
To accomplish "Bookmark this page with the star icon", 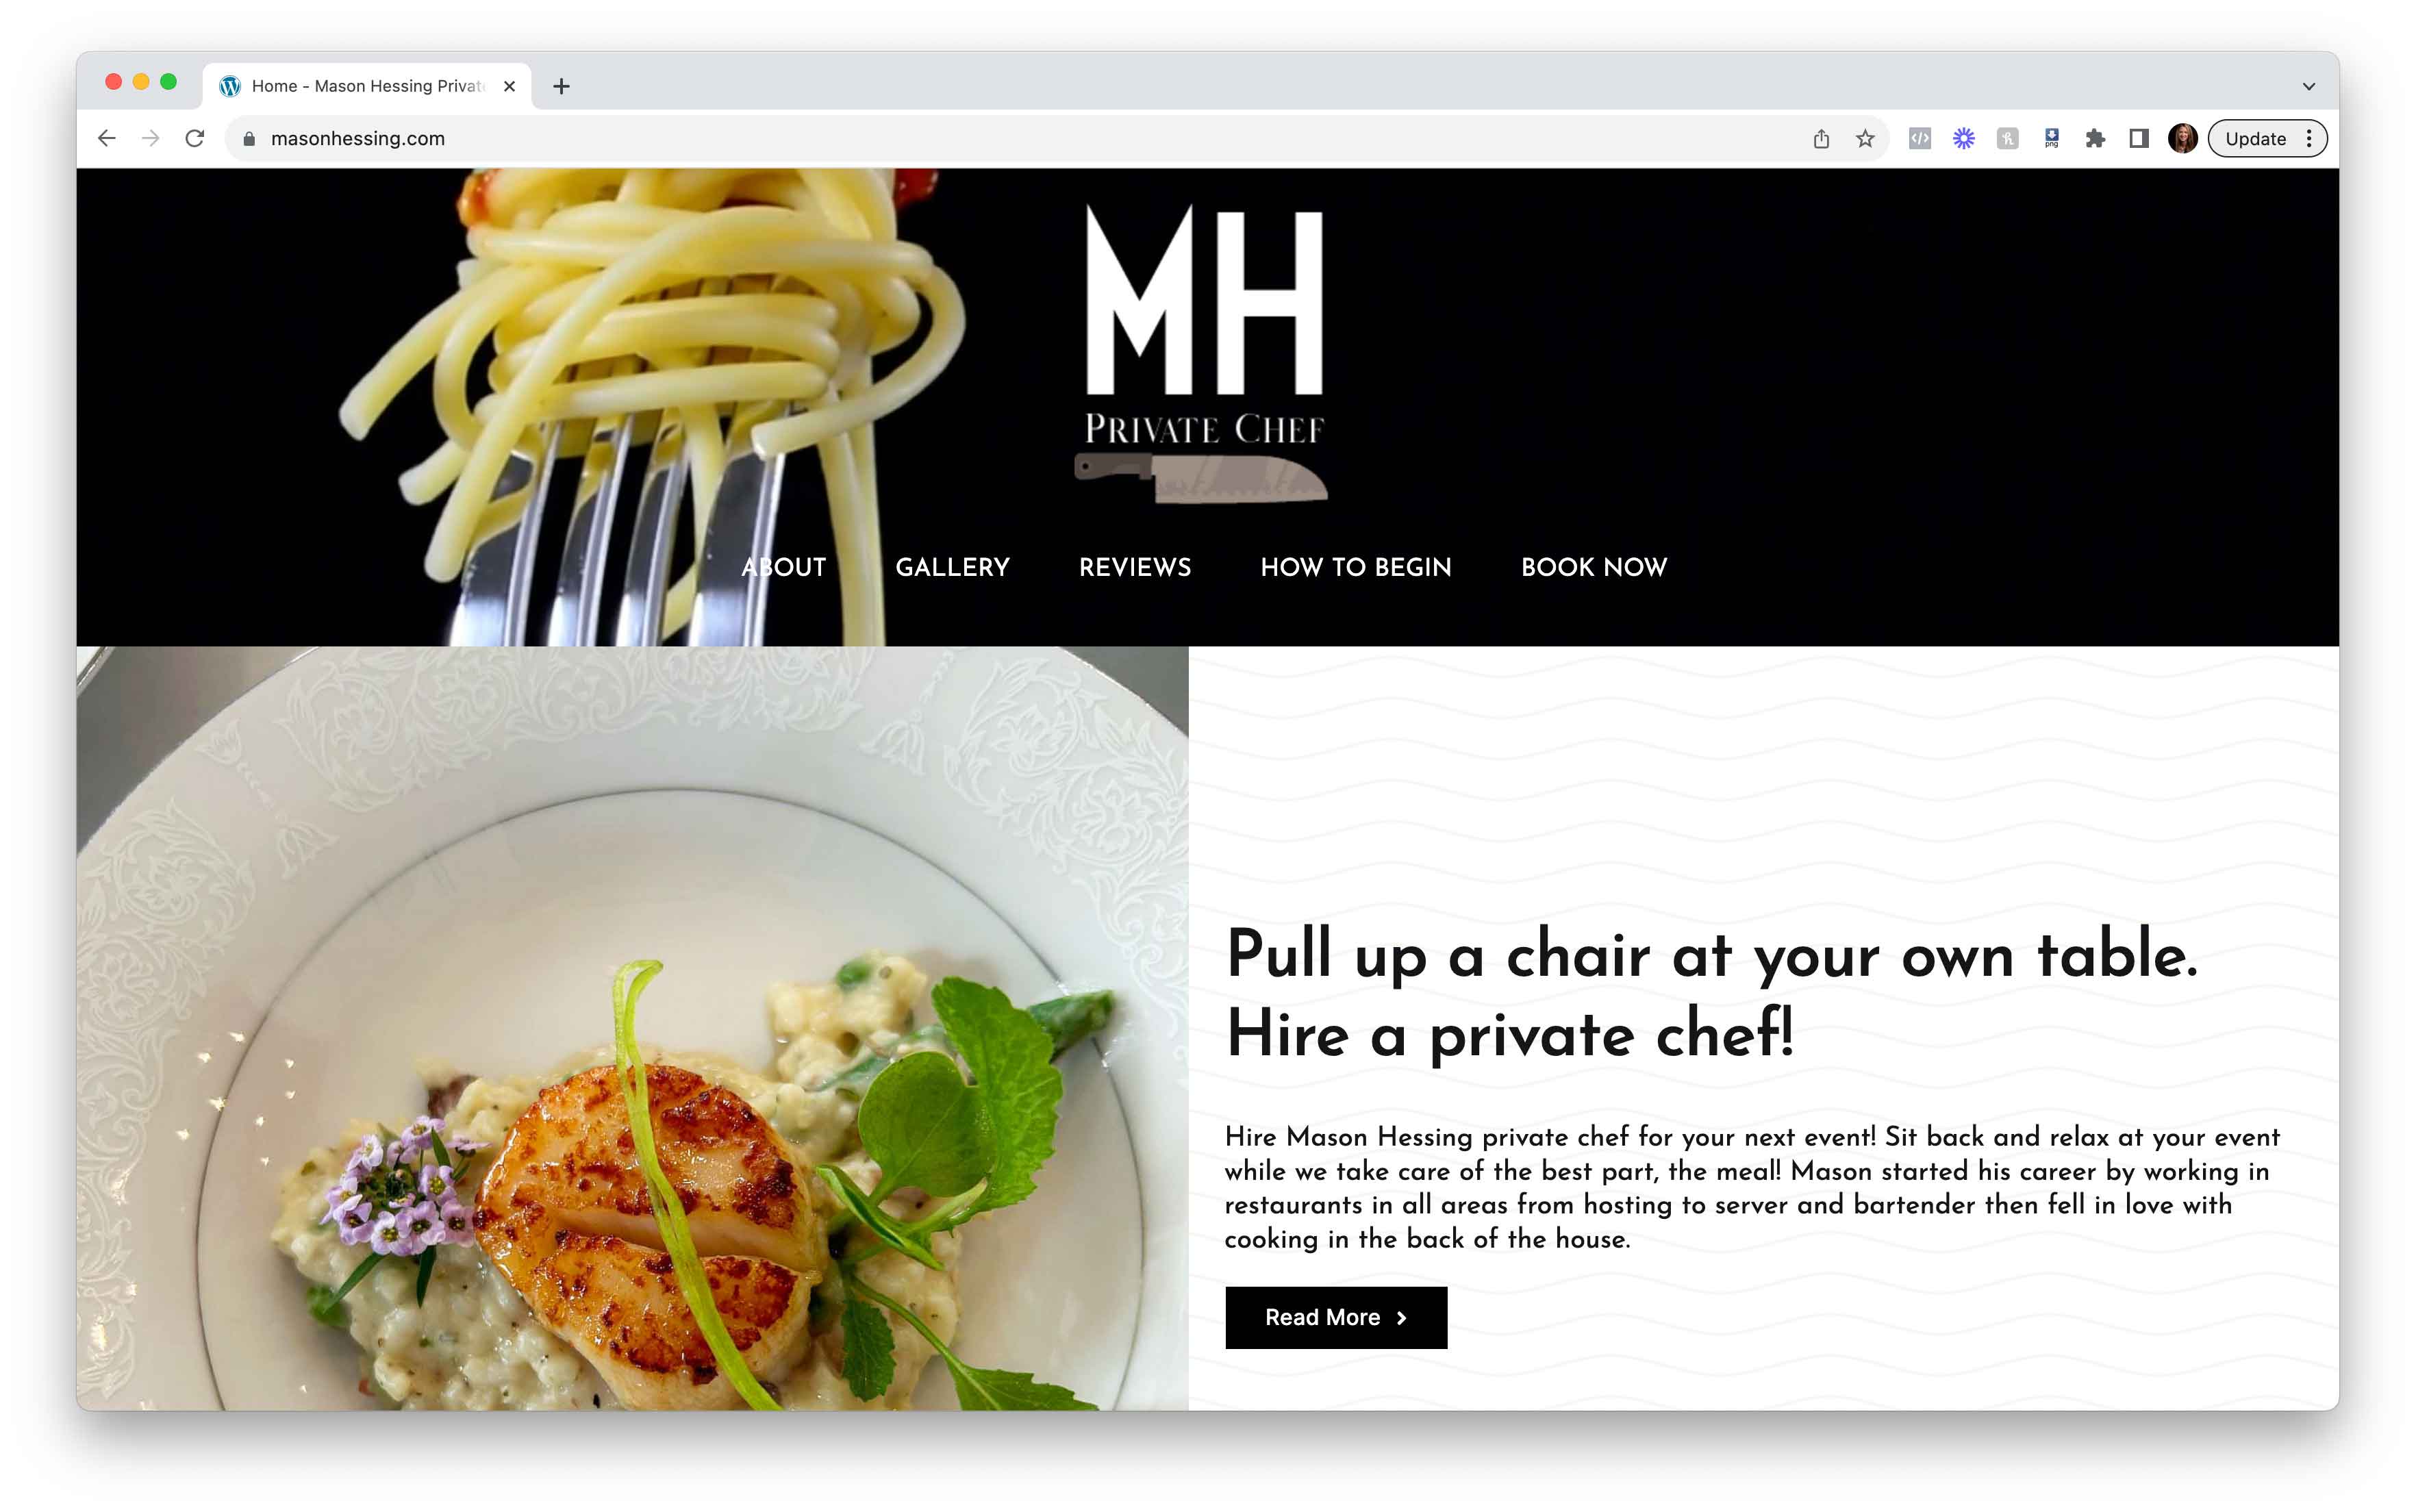I will [1865, 139].
